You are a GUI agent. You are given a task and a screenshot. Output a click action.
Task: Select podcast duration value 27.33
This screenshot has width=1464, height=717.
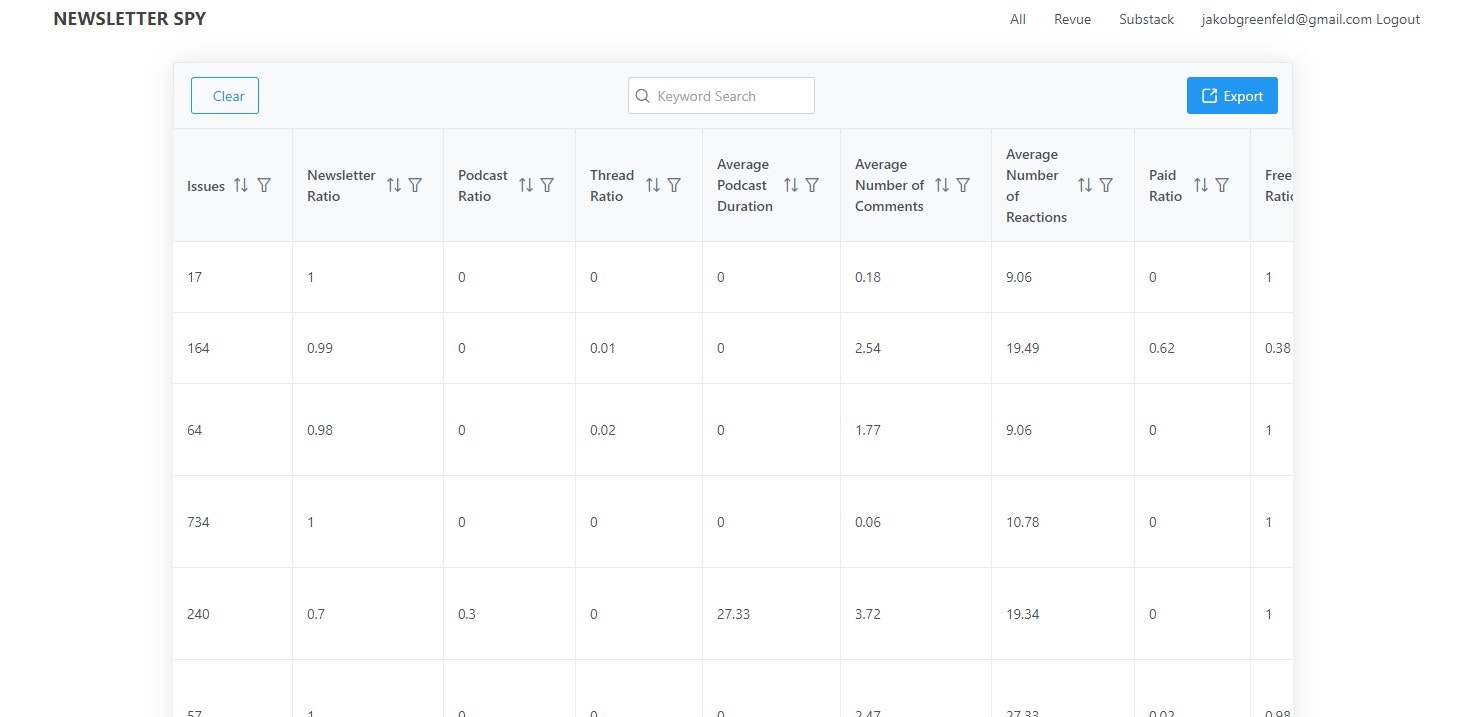click(734, 614)
